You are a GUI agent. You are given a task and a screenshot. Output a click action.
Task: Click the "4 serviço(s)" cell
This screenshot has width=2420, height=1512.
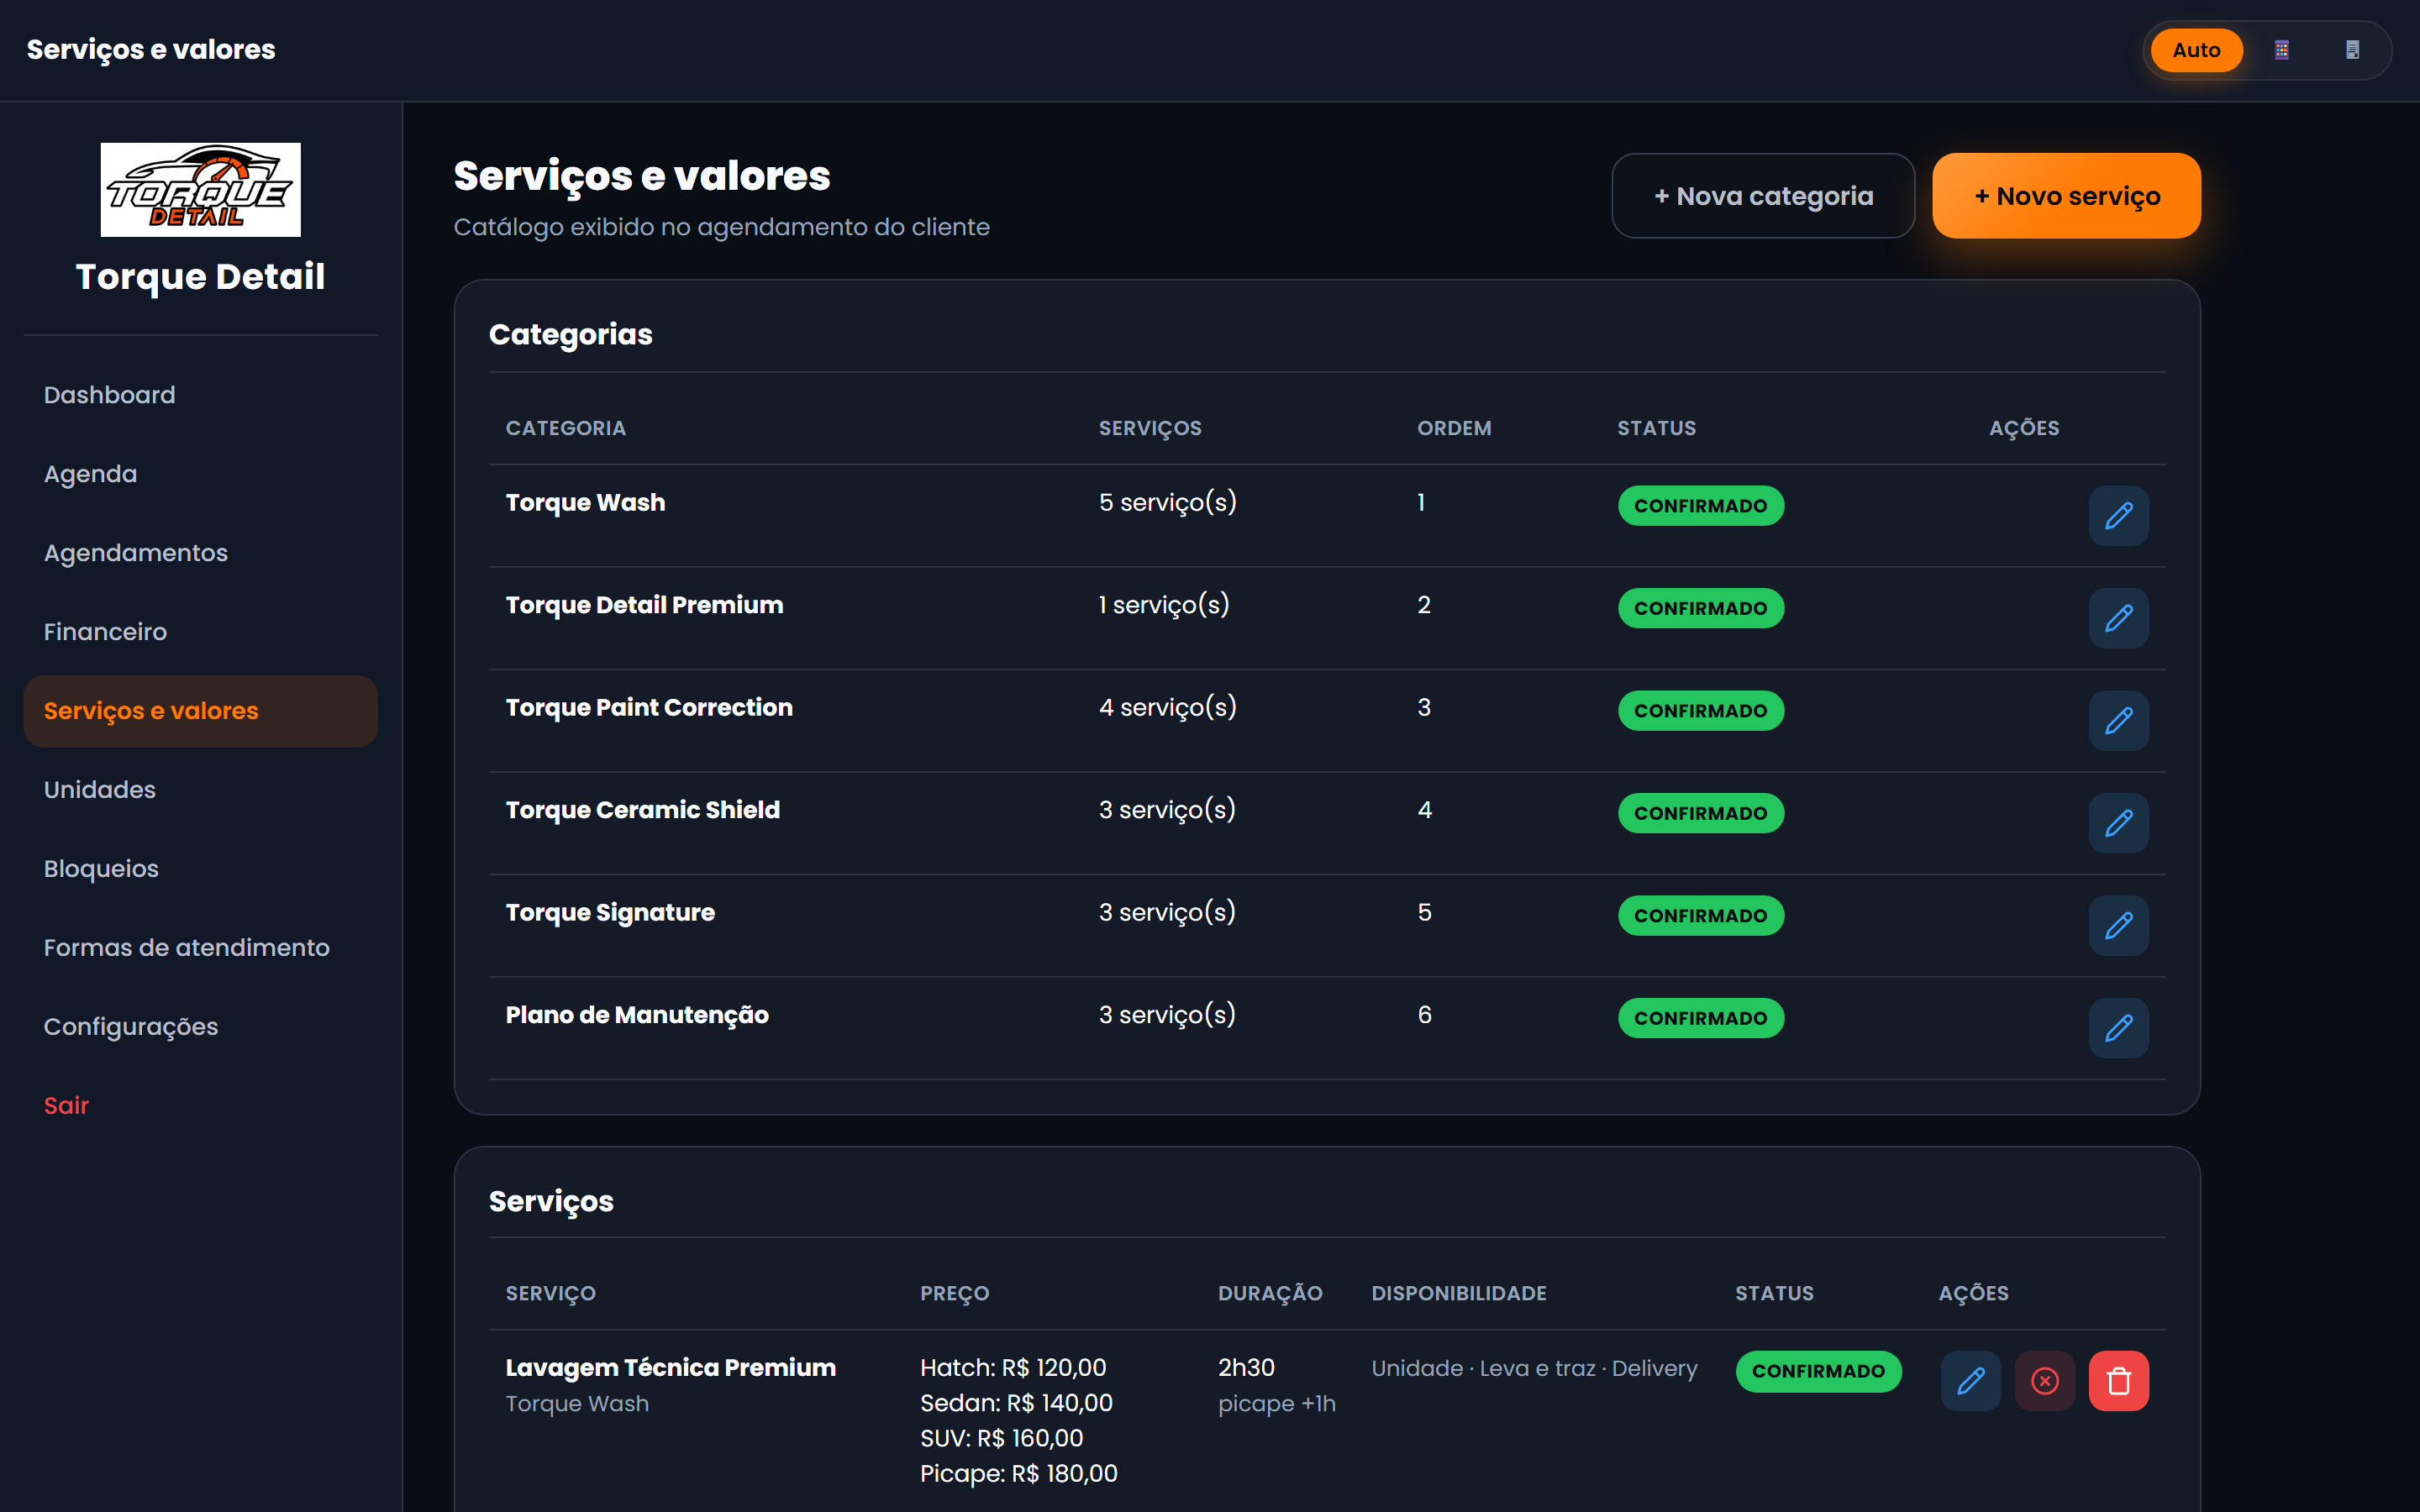pyautogui.click(x=1167, y=708)
